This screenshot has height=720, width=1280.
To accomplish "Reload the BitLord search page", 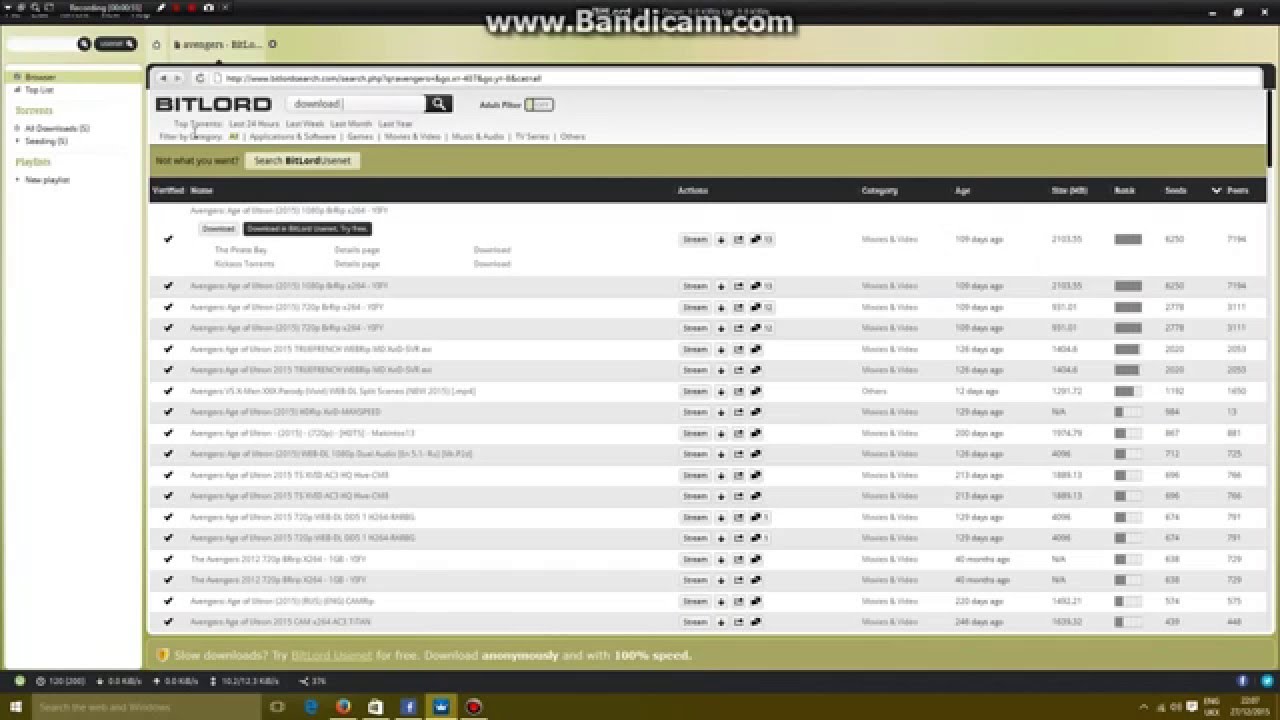I will pyautogui.click(x=200, y=78).
